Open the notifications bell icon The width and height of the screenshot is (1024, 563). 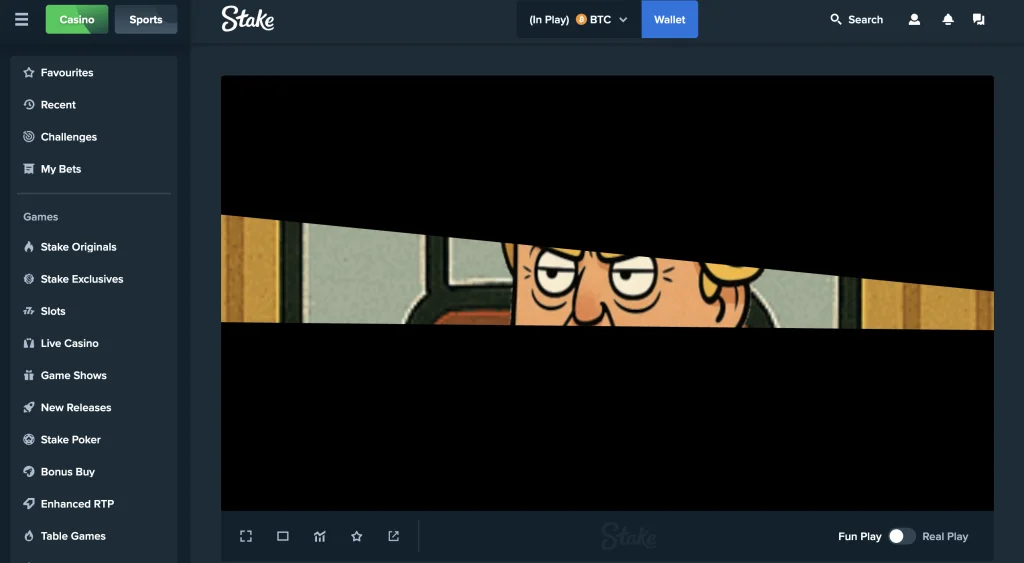pos(948,20)
